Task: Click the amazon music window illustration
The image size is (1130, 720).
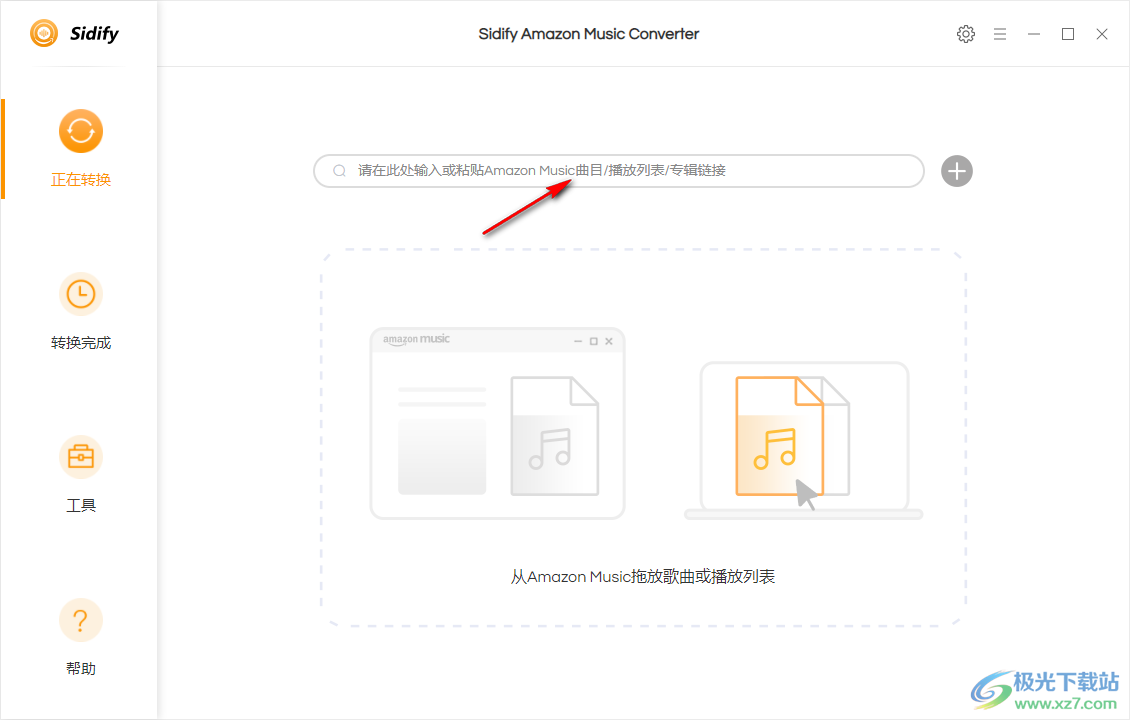Action: (x=497, y=423)
